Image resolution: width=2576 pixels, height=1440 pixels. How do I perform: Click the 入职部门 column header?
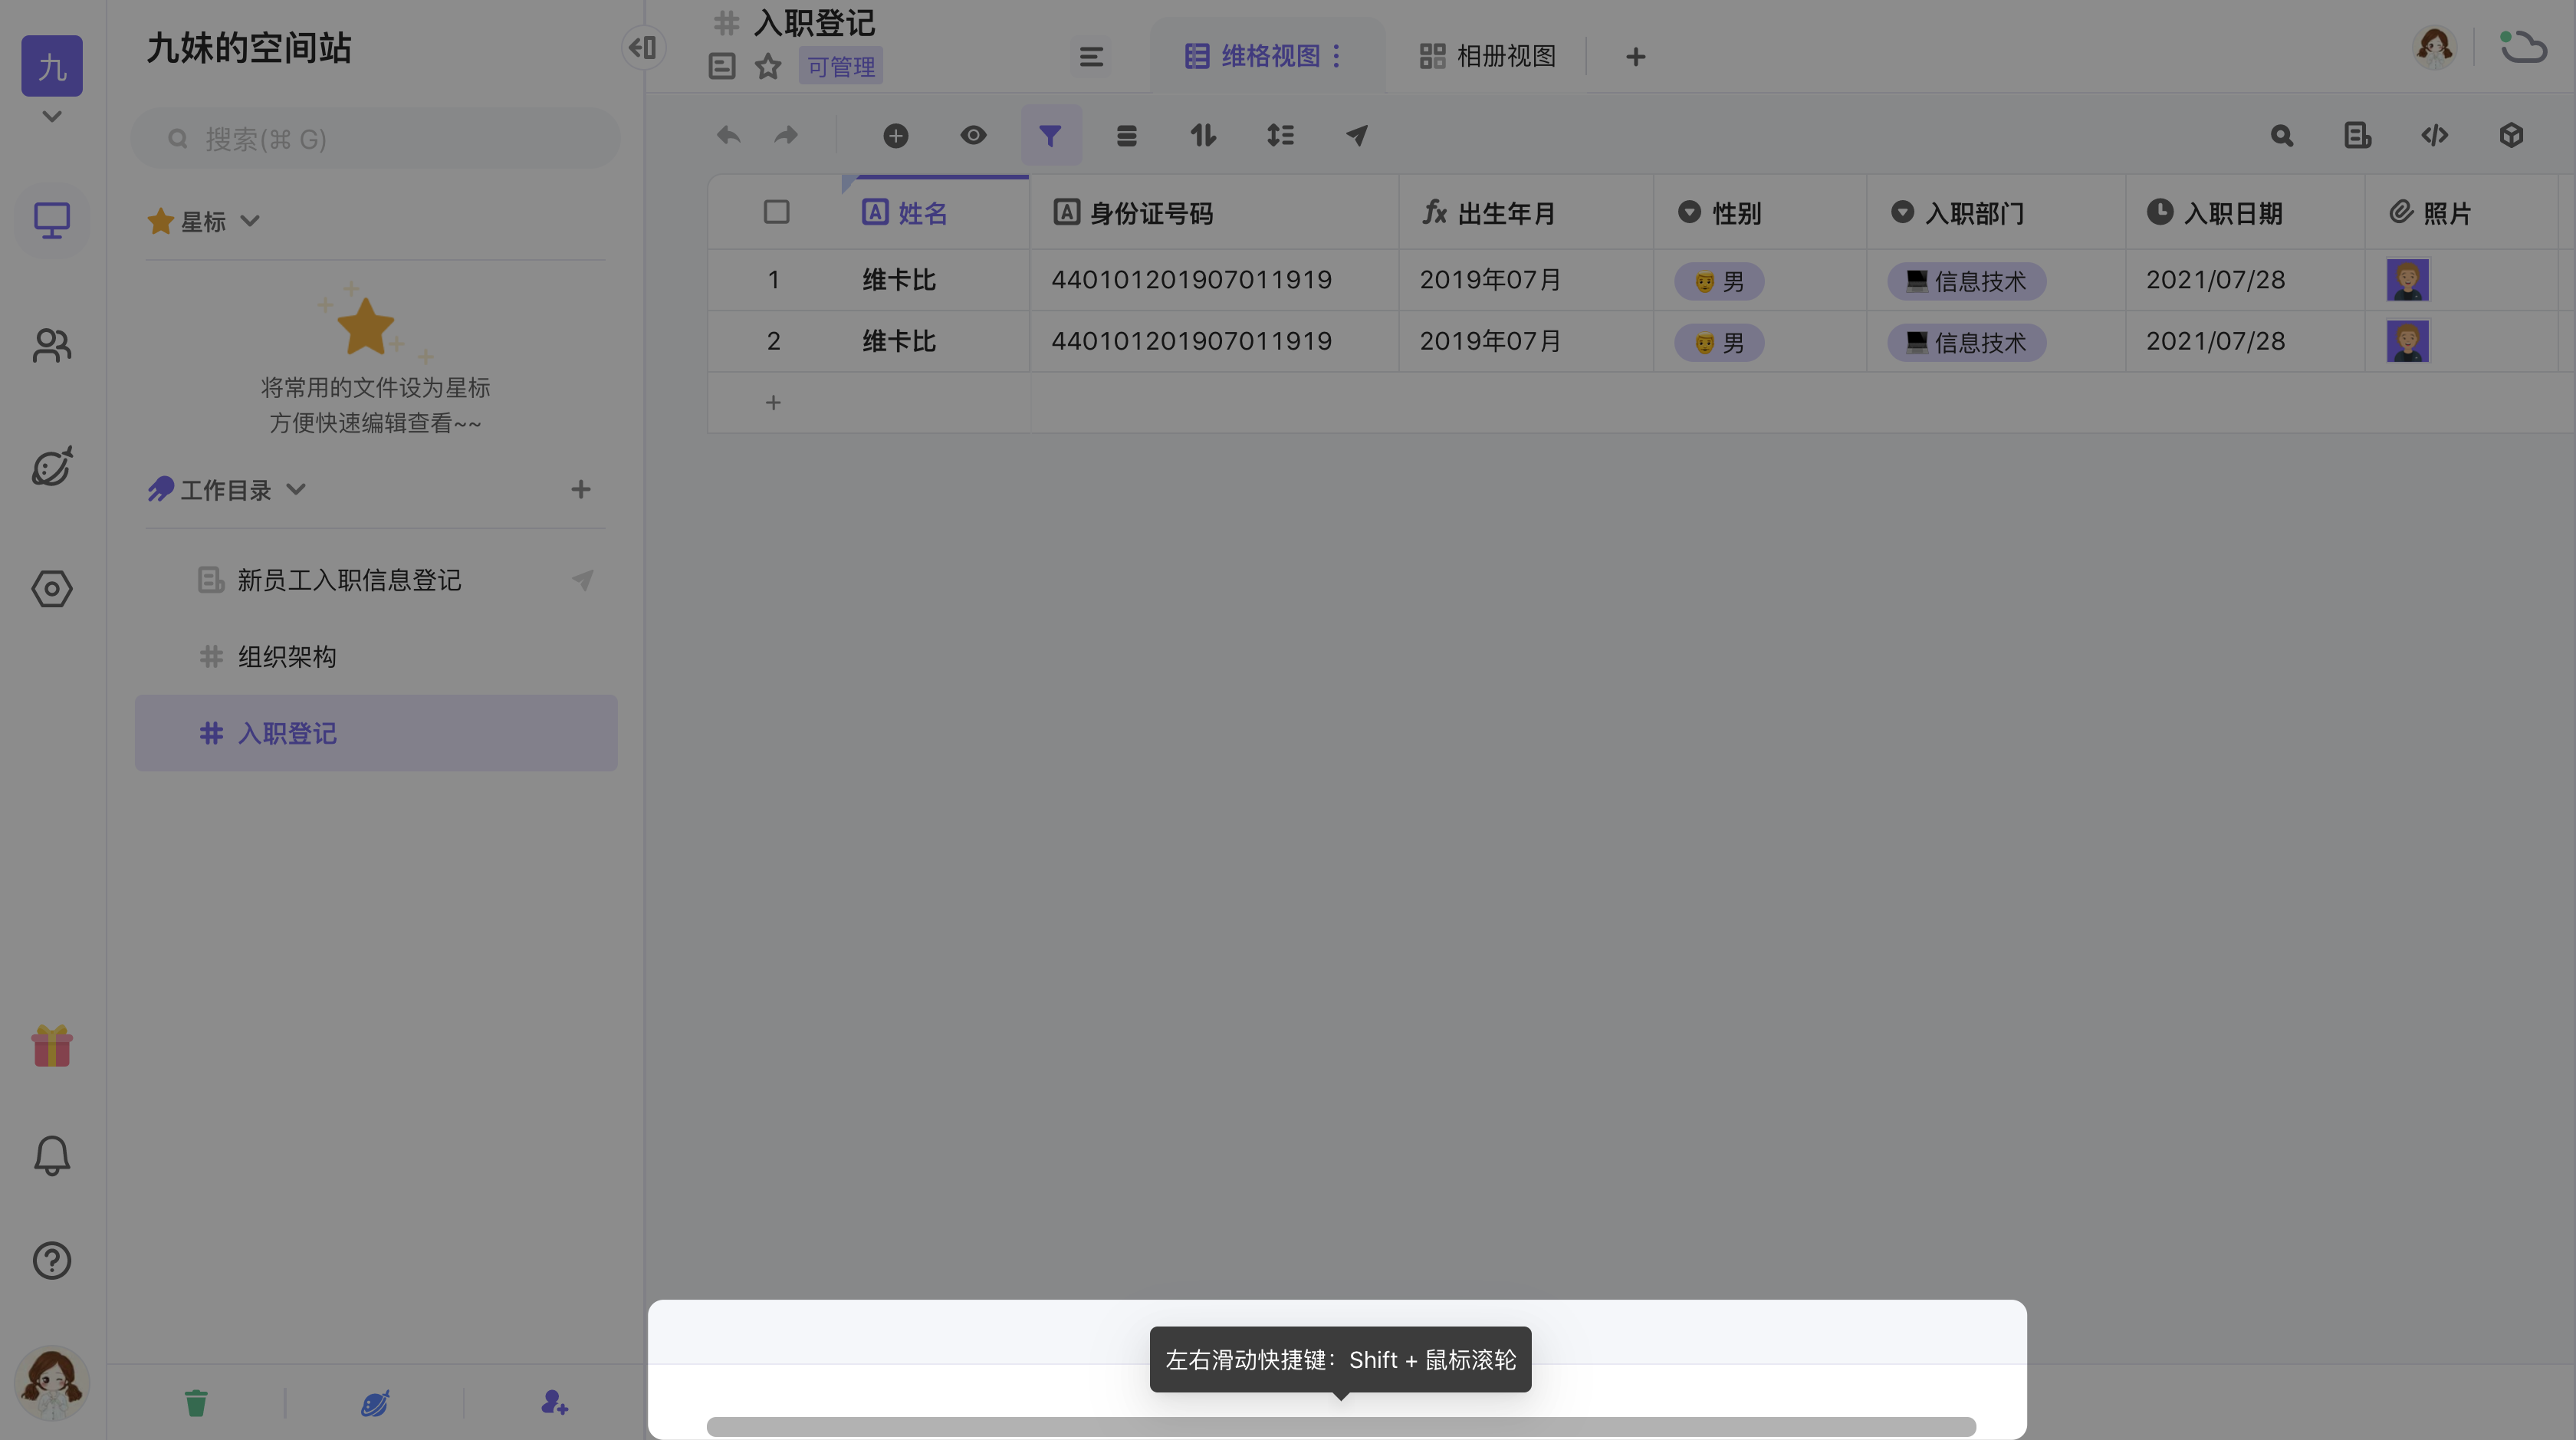point(1996,213)
